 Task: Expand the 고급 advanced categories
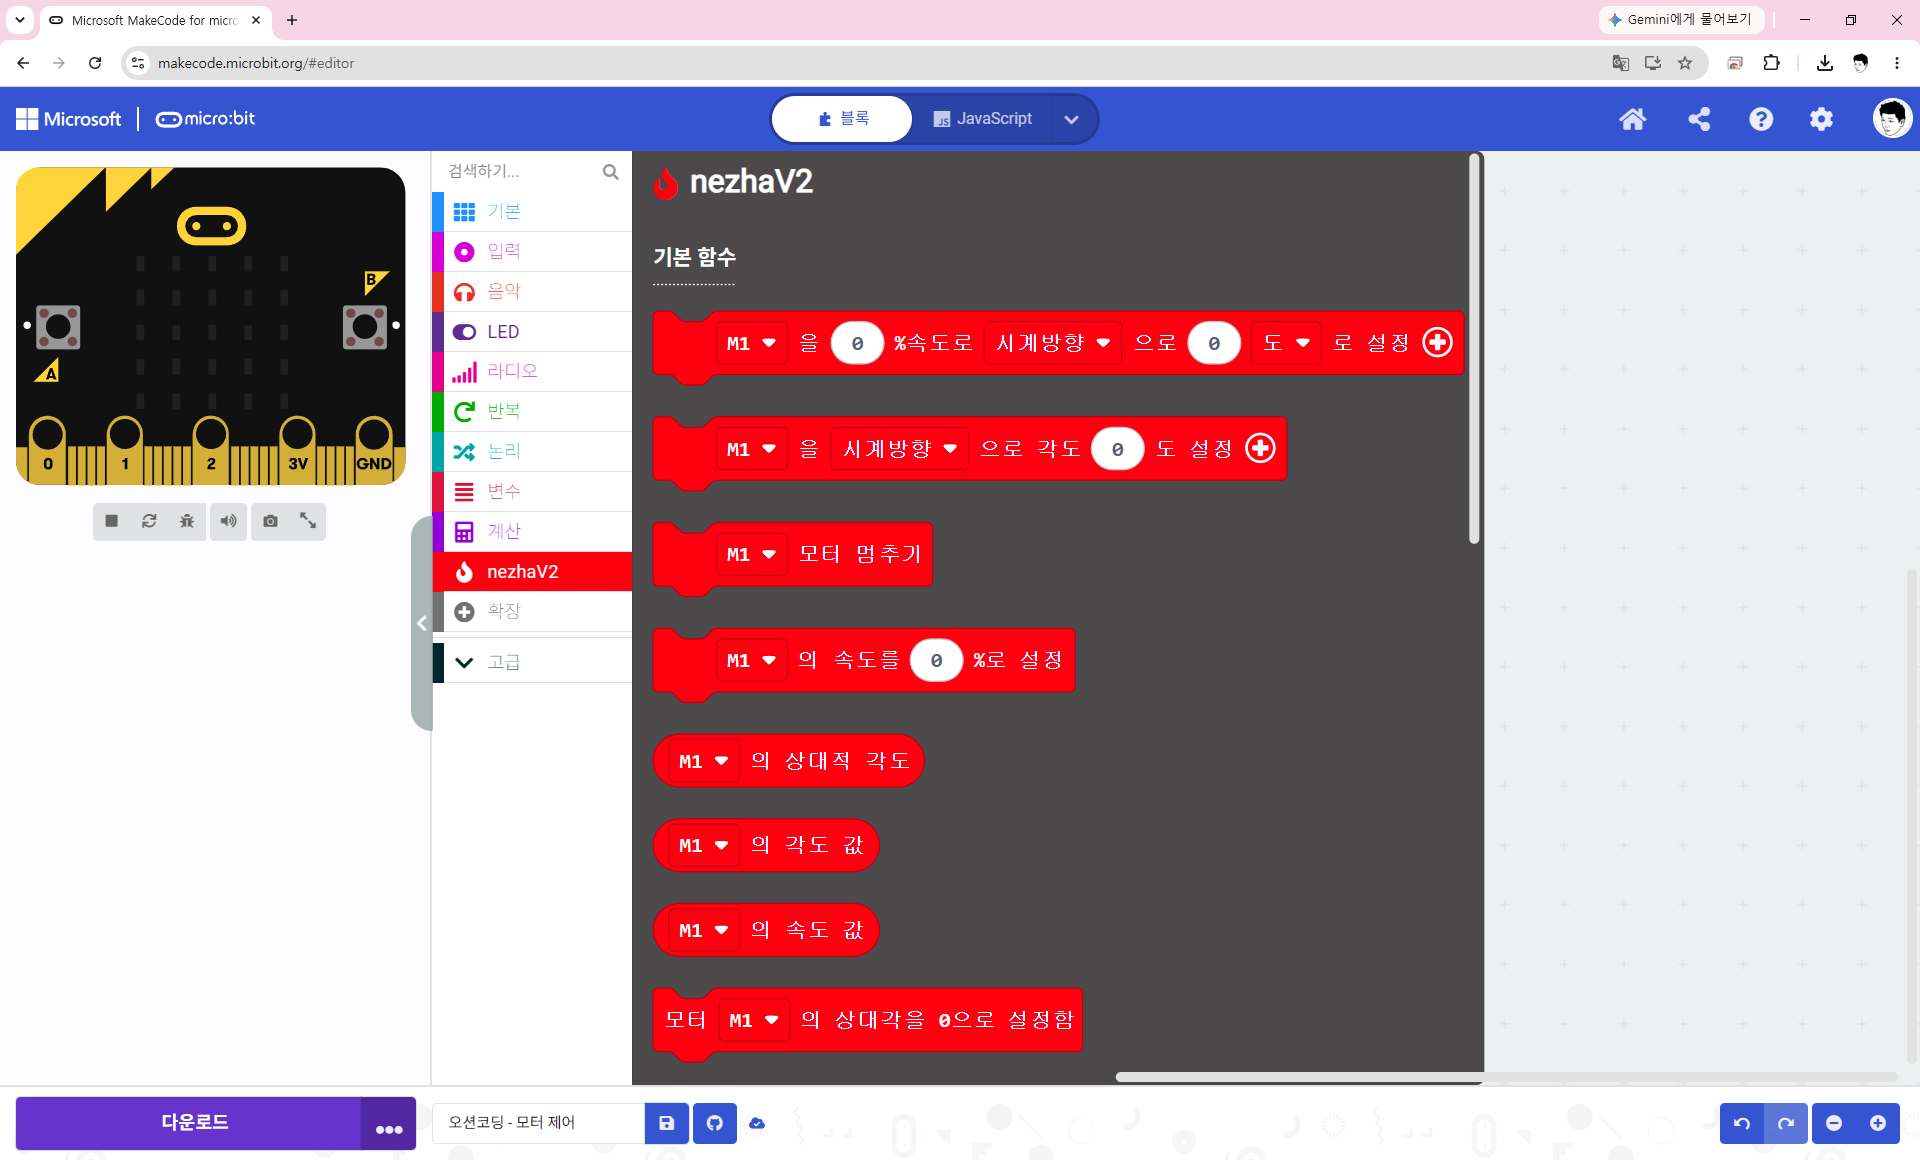[x=532, y=662]
